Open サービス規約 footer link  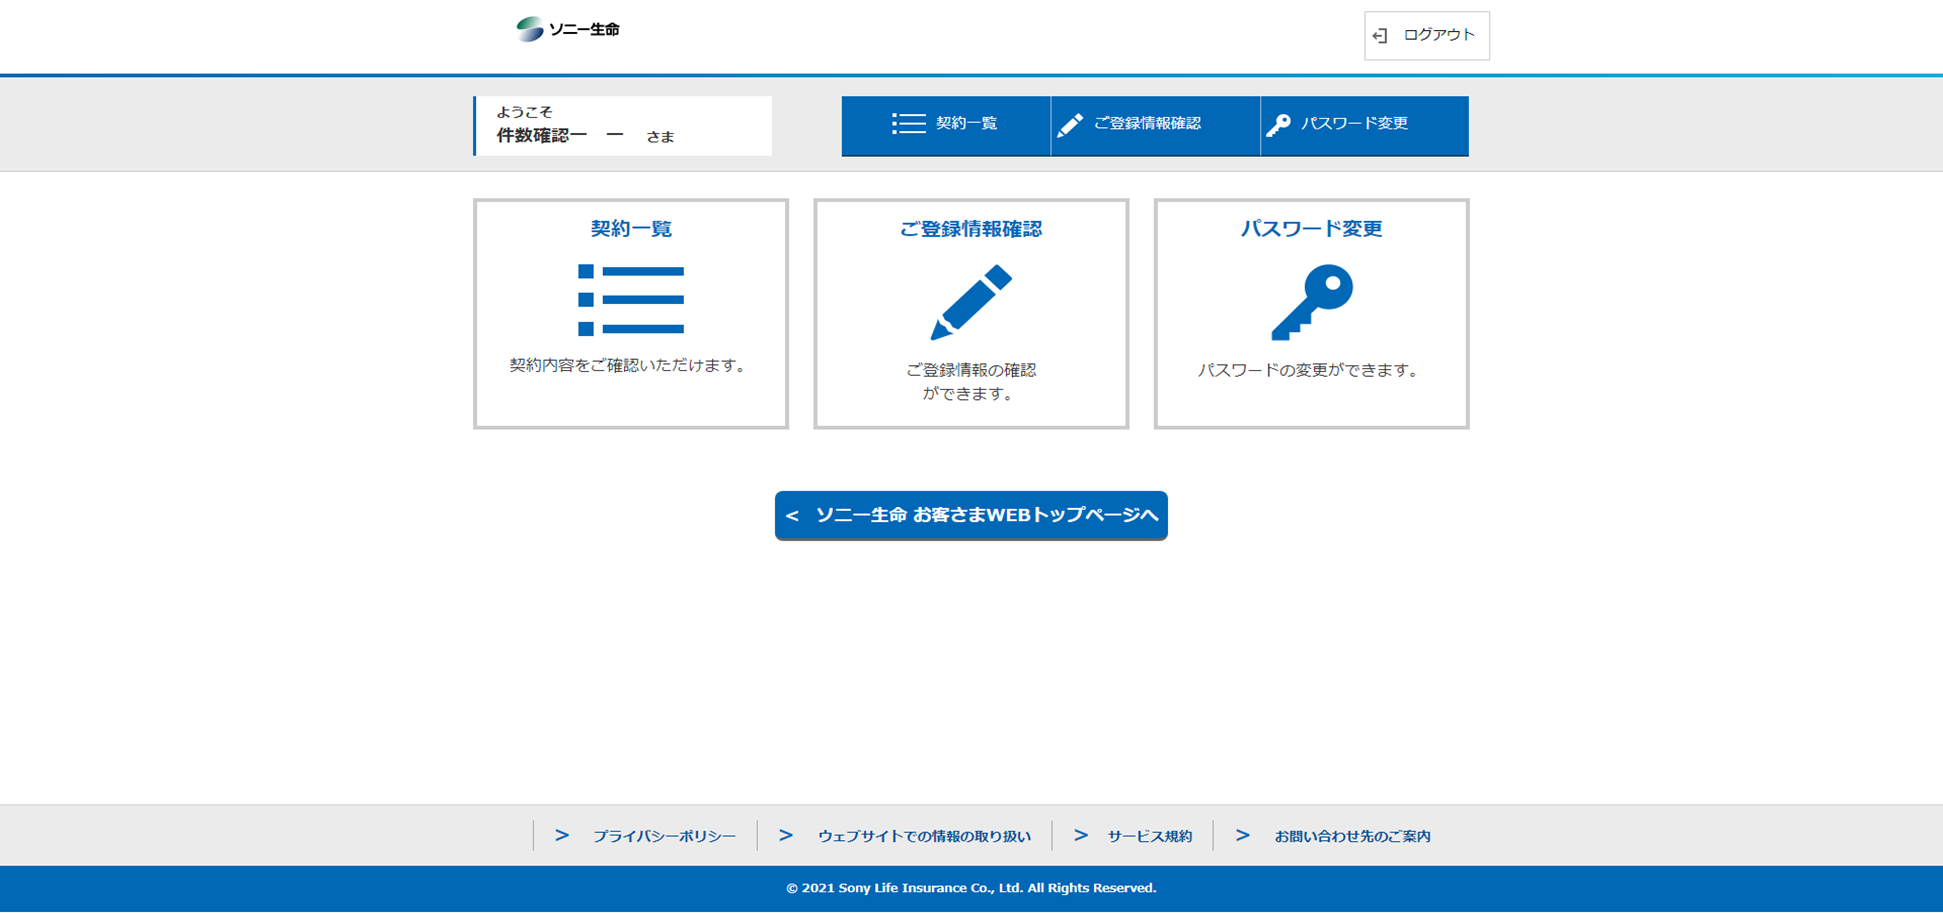pyautogui.click(x=1149, y=836)
